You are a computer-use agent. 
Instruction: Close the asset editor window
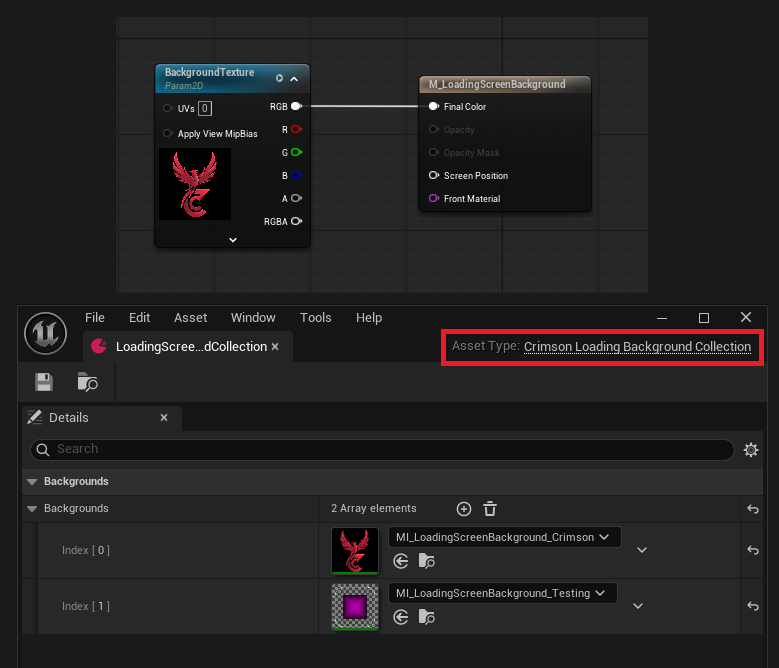tap(746, 317)
